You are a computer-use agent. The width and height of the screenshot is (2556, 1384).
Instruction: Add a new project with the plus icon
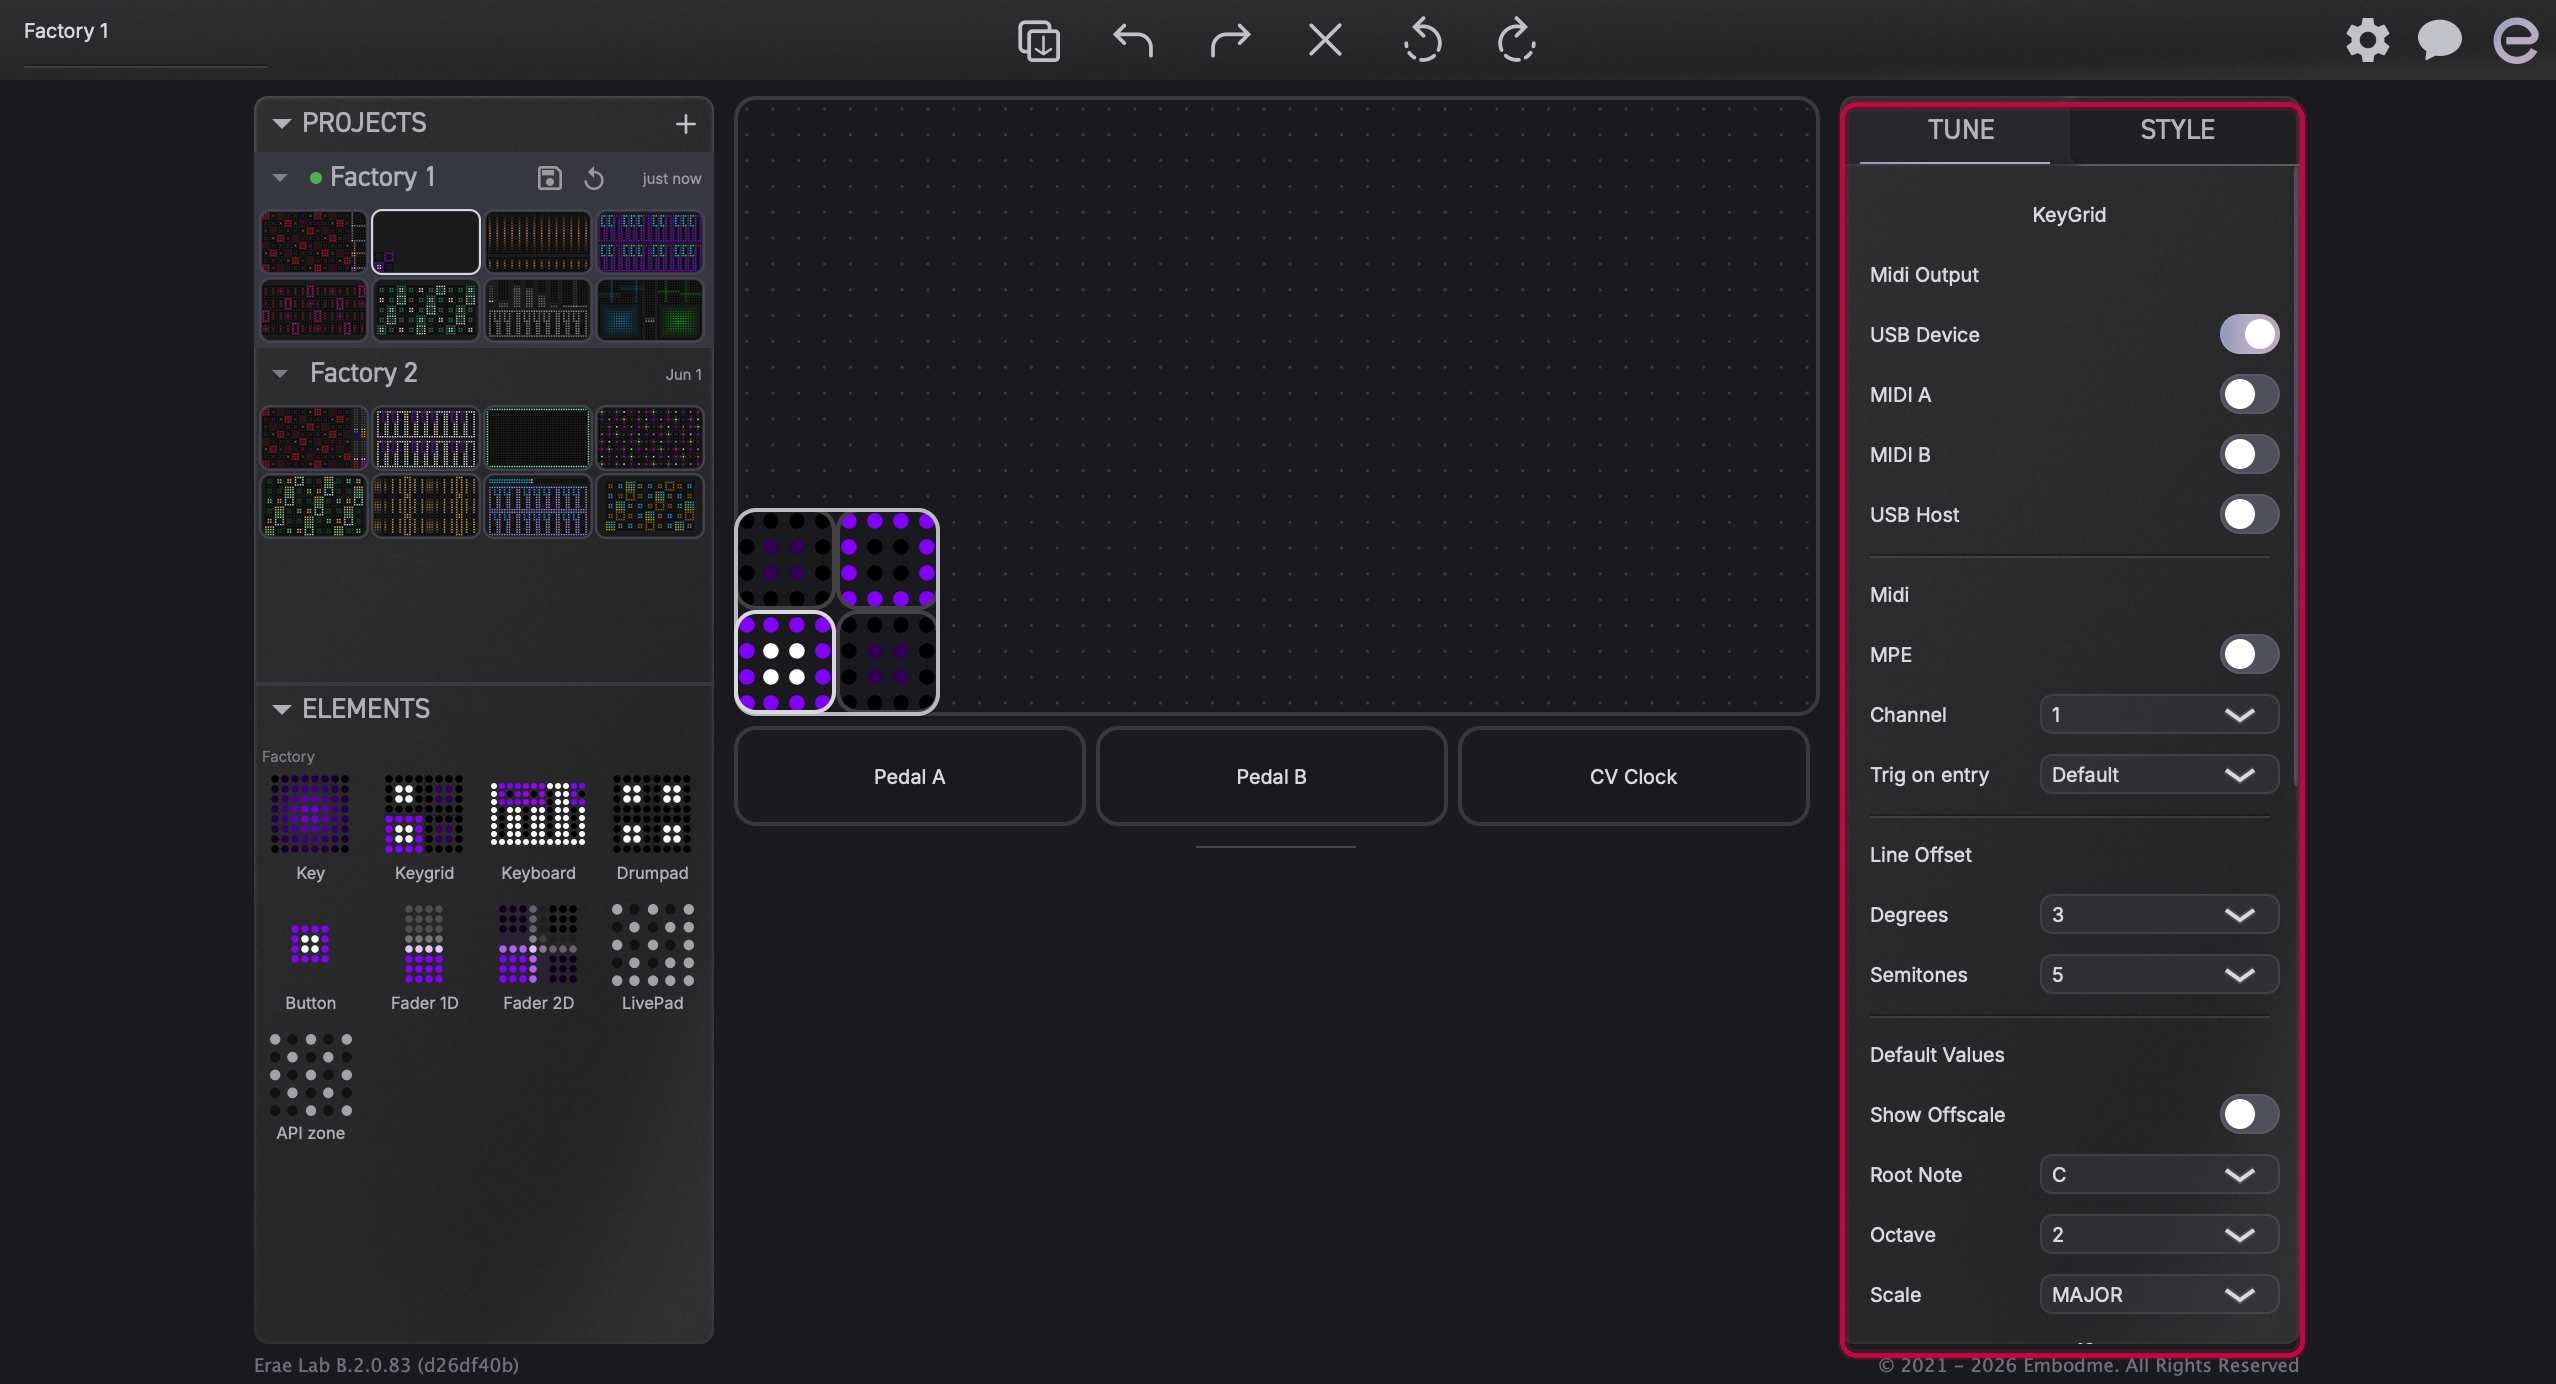685,124
